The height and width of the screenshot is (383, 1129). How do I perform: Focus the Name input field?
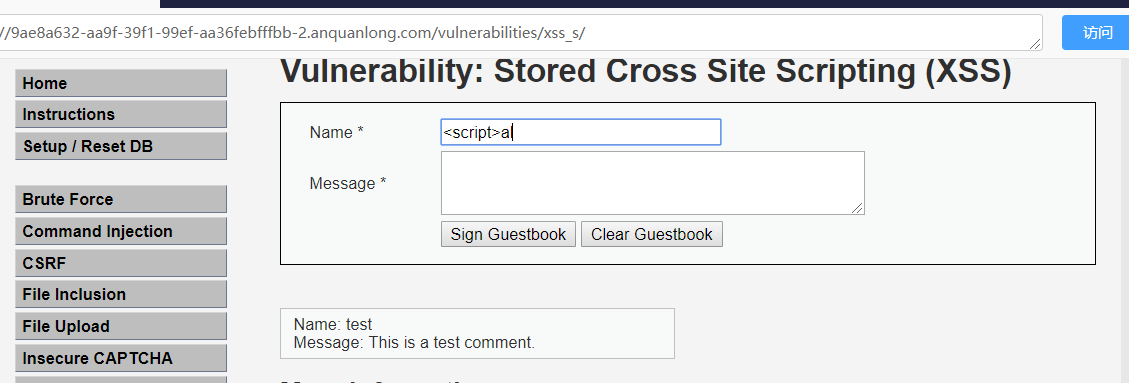580,132
